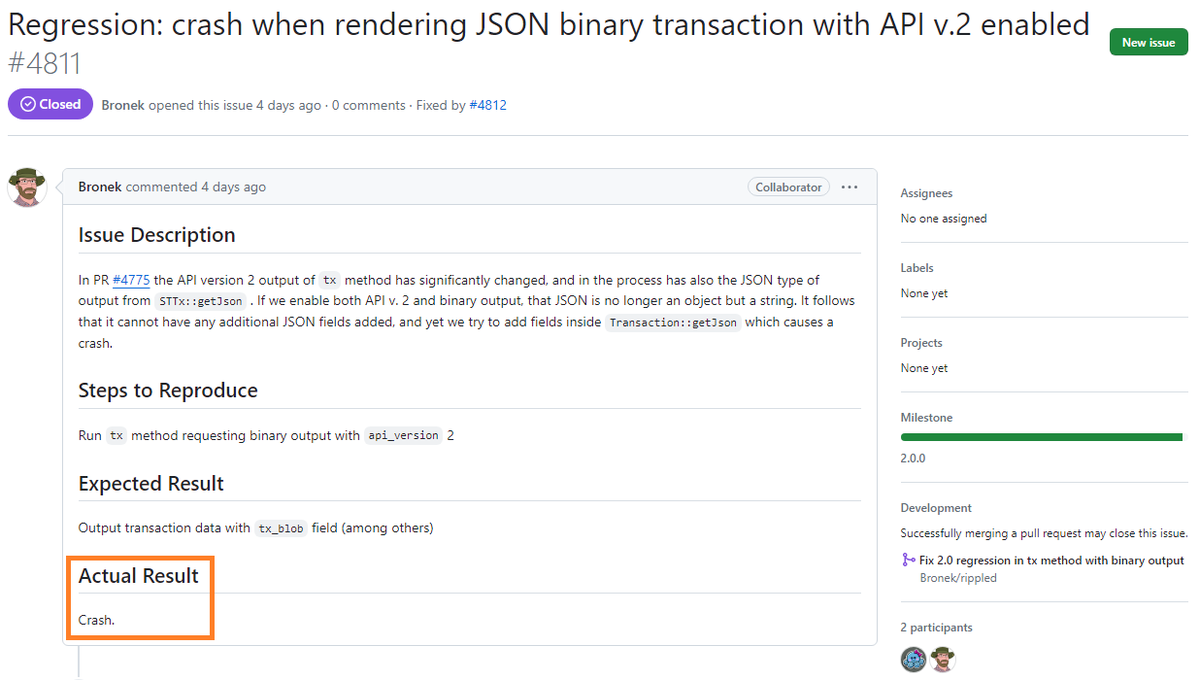Click the Bronek/rippled repository text

click(958, 577)
